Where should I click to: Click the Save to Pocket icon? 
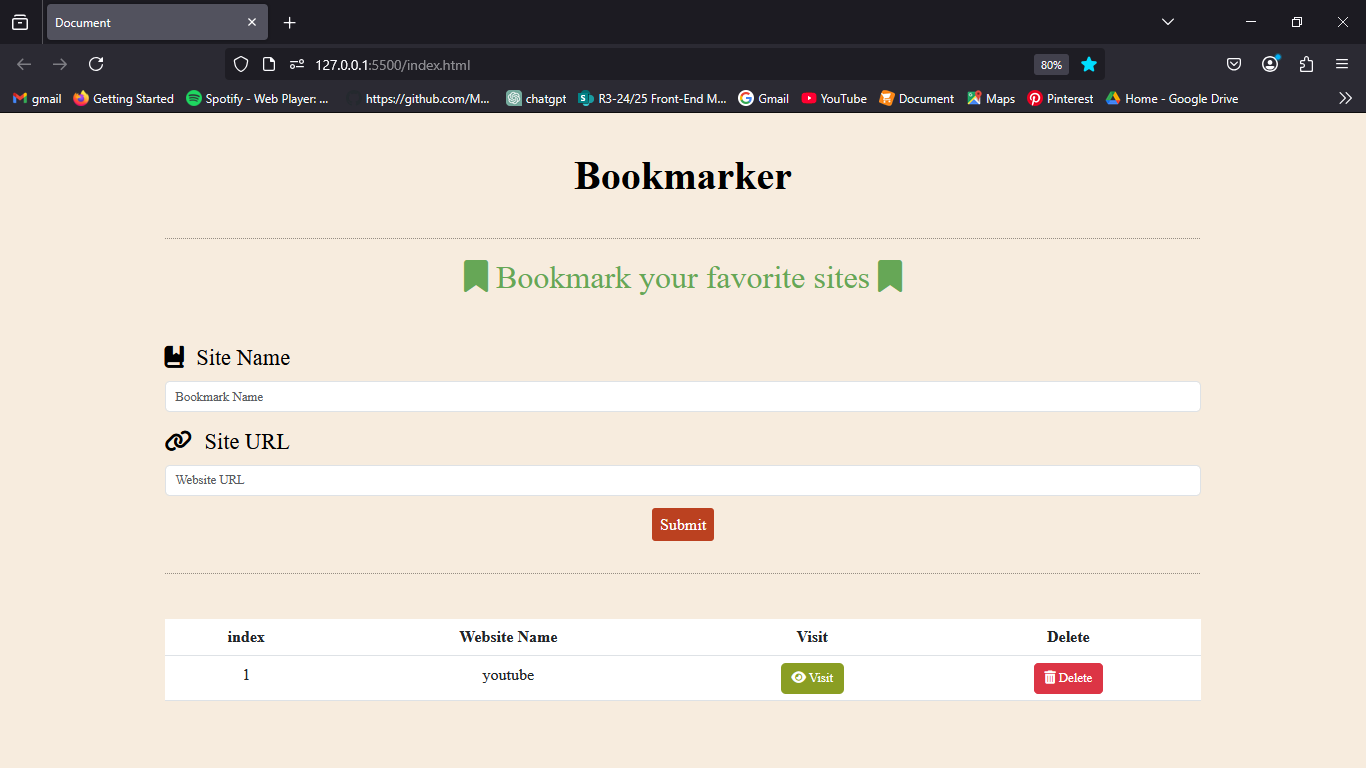point(1234,64)
